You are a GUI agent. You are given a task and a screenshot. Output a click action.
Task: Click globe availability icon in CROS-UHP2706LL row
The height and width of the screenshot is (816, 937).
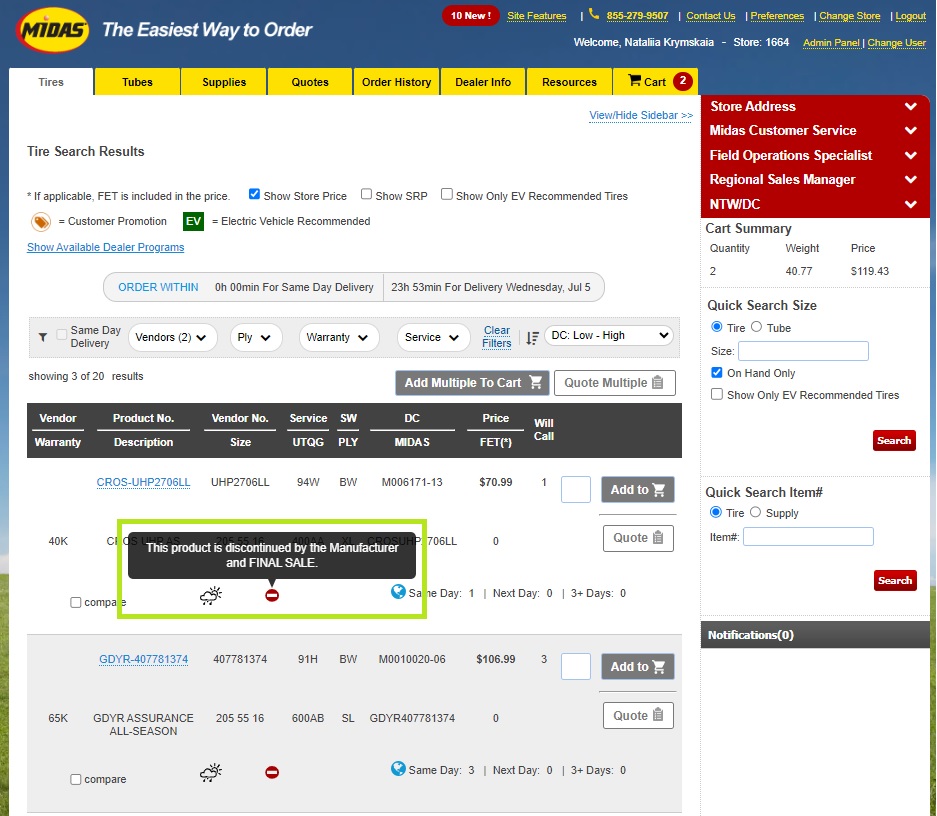coord(398,591)
